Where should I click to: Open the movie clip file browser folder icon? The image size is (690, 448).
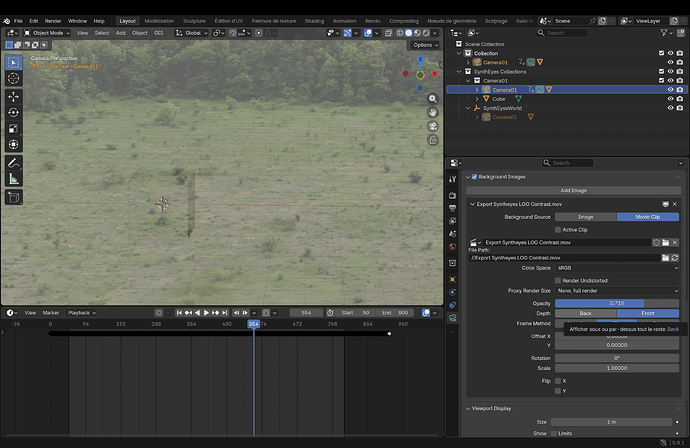point(665,242)
